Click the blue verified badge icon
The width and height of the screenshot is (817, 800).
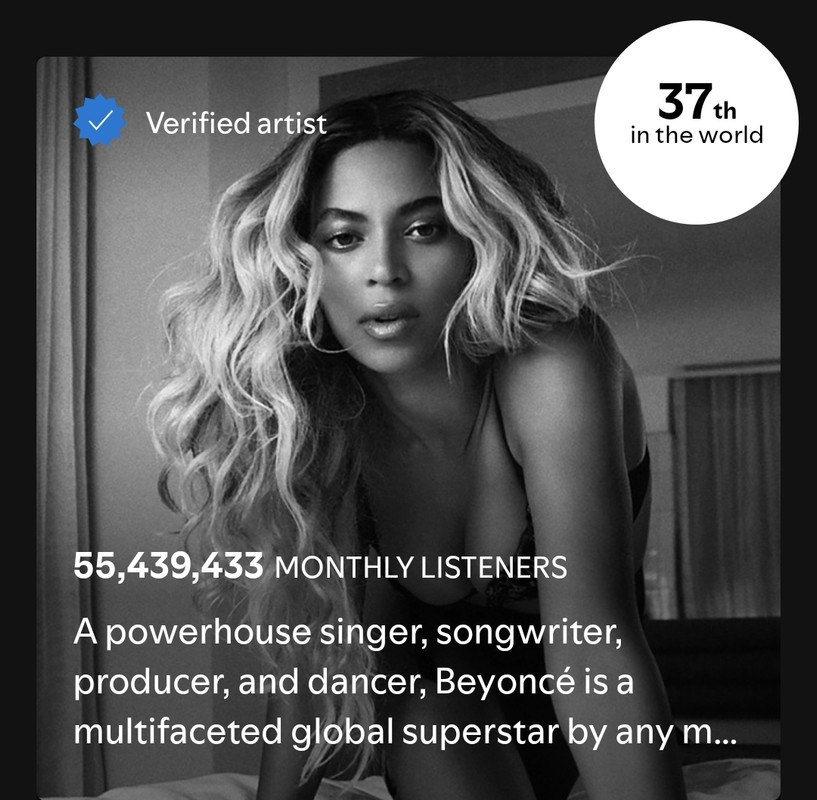[99, 120]
